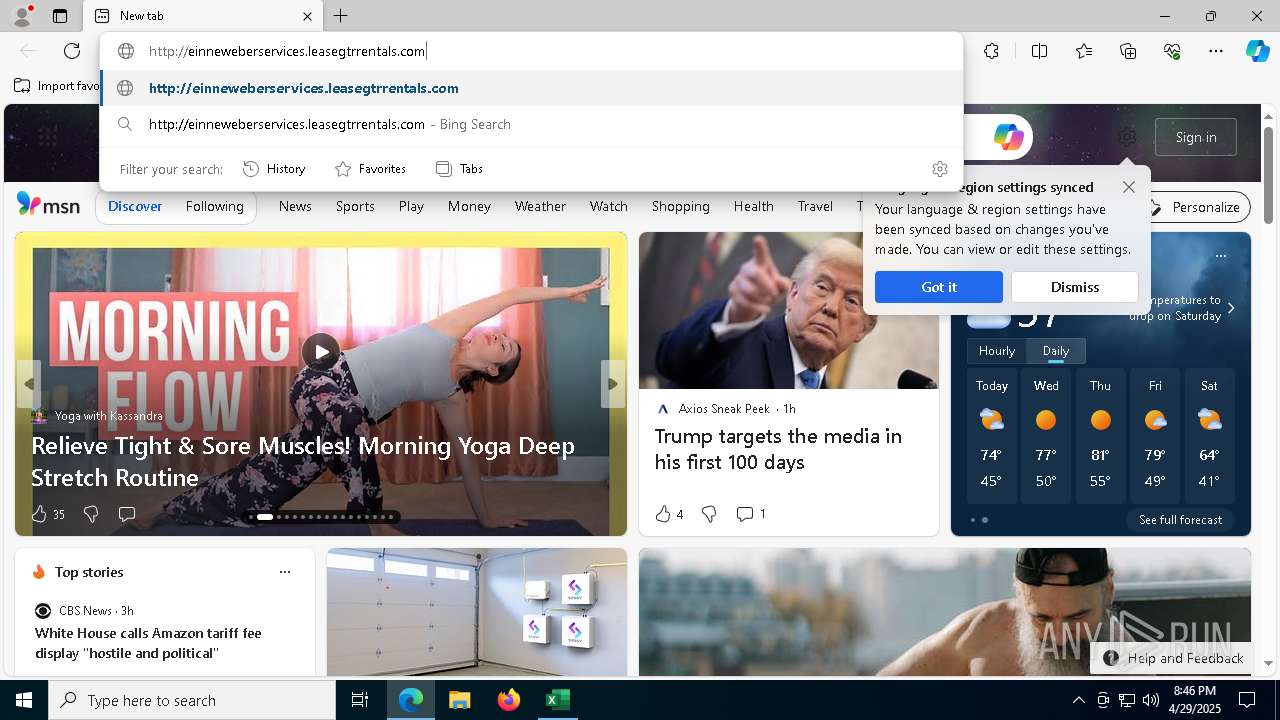Filter search by History
The height and width of the screenshot is (720, 1280).
[274, 169]
